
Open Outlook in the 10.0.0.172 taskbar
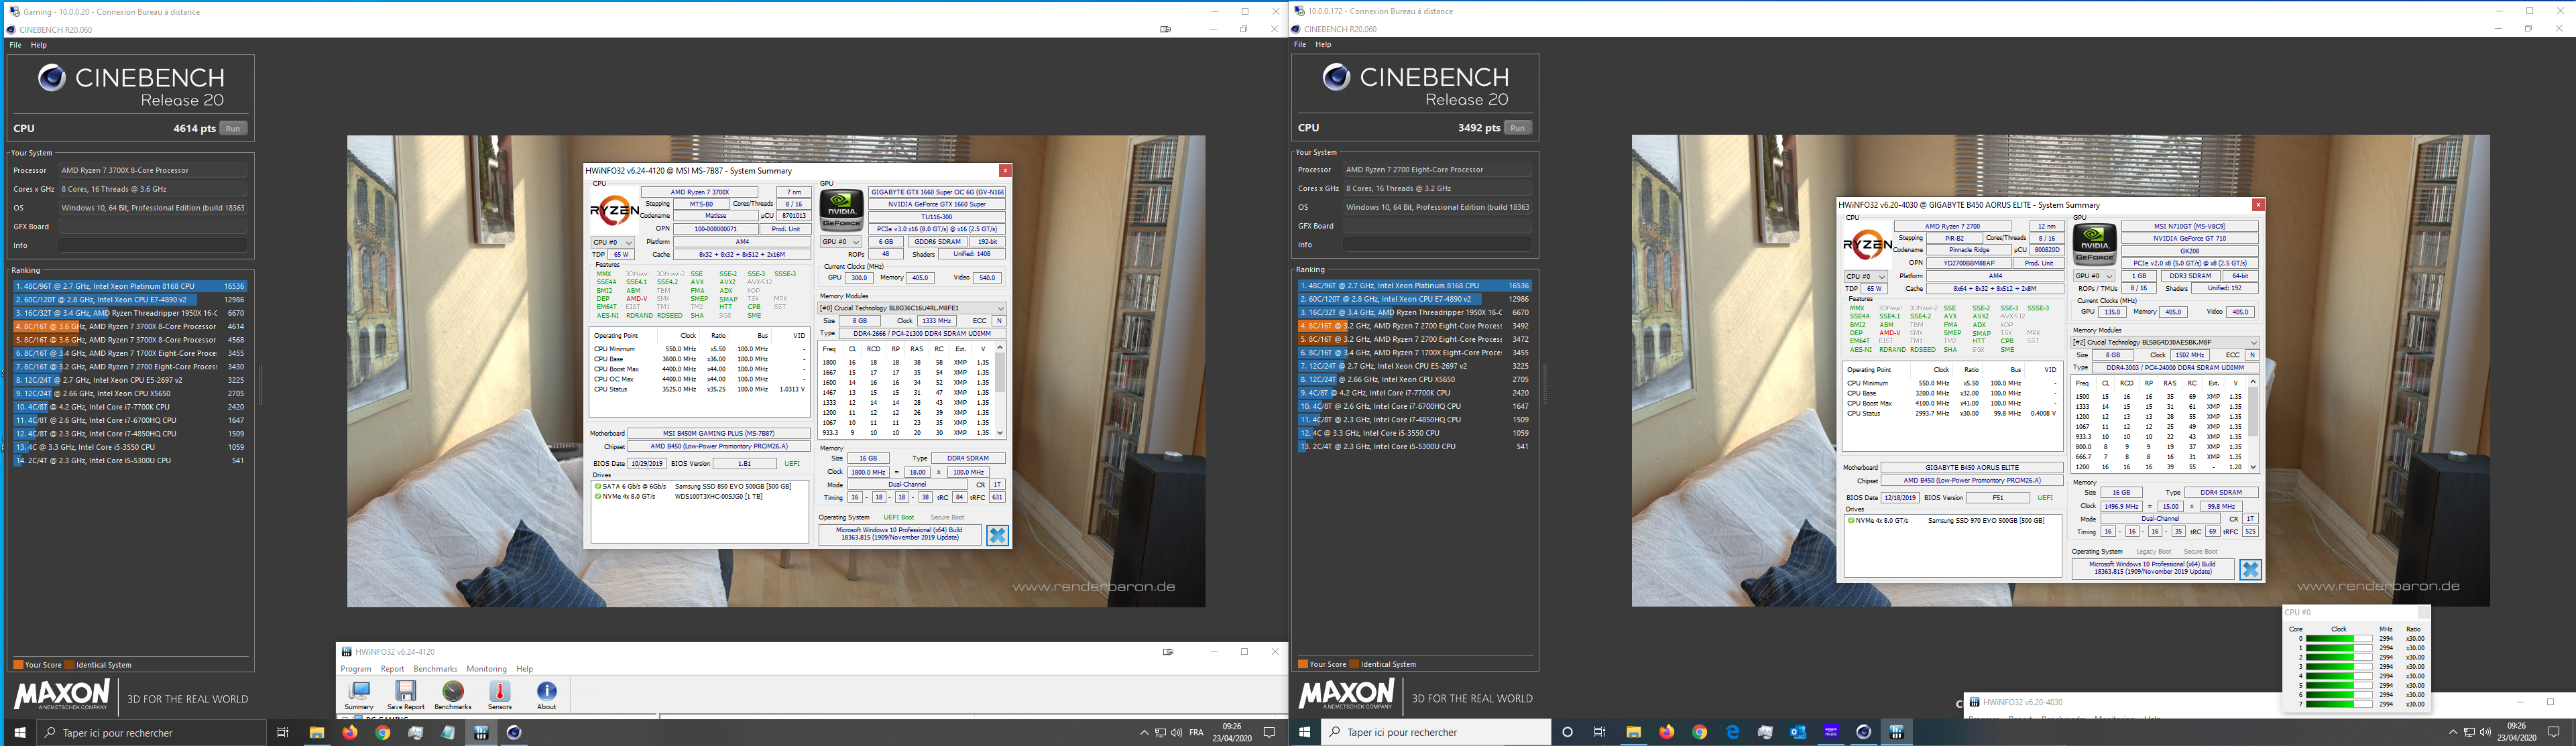1798,733
